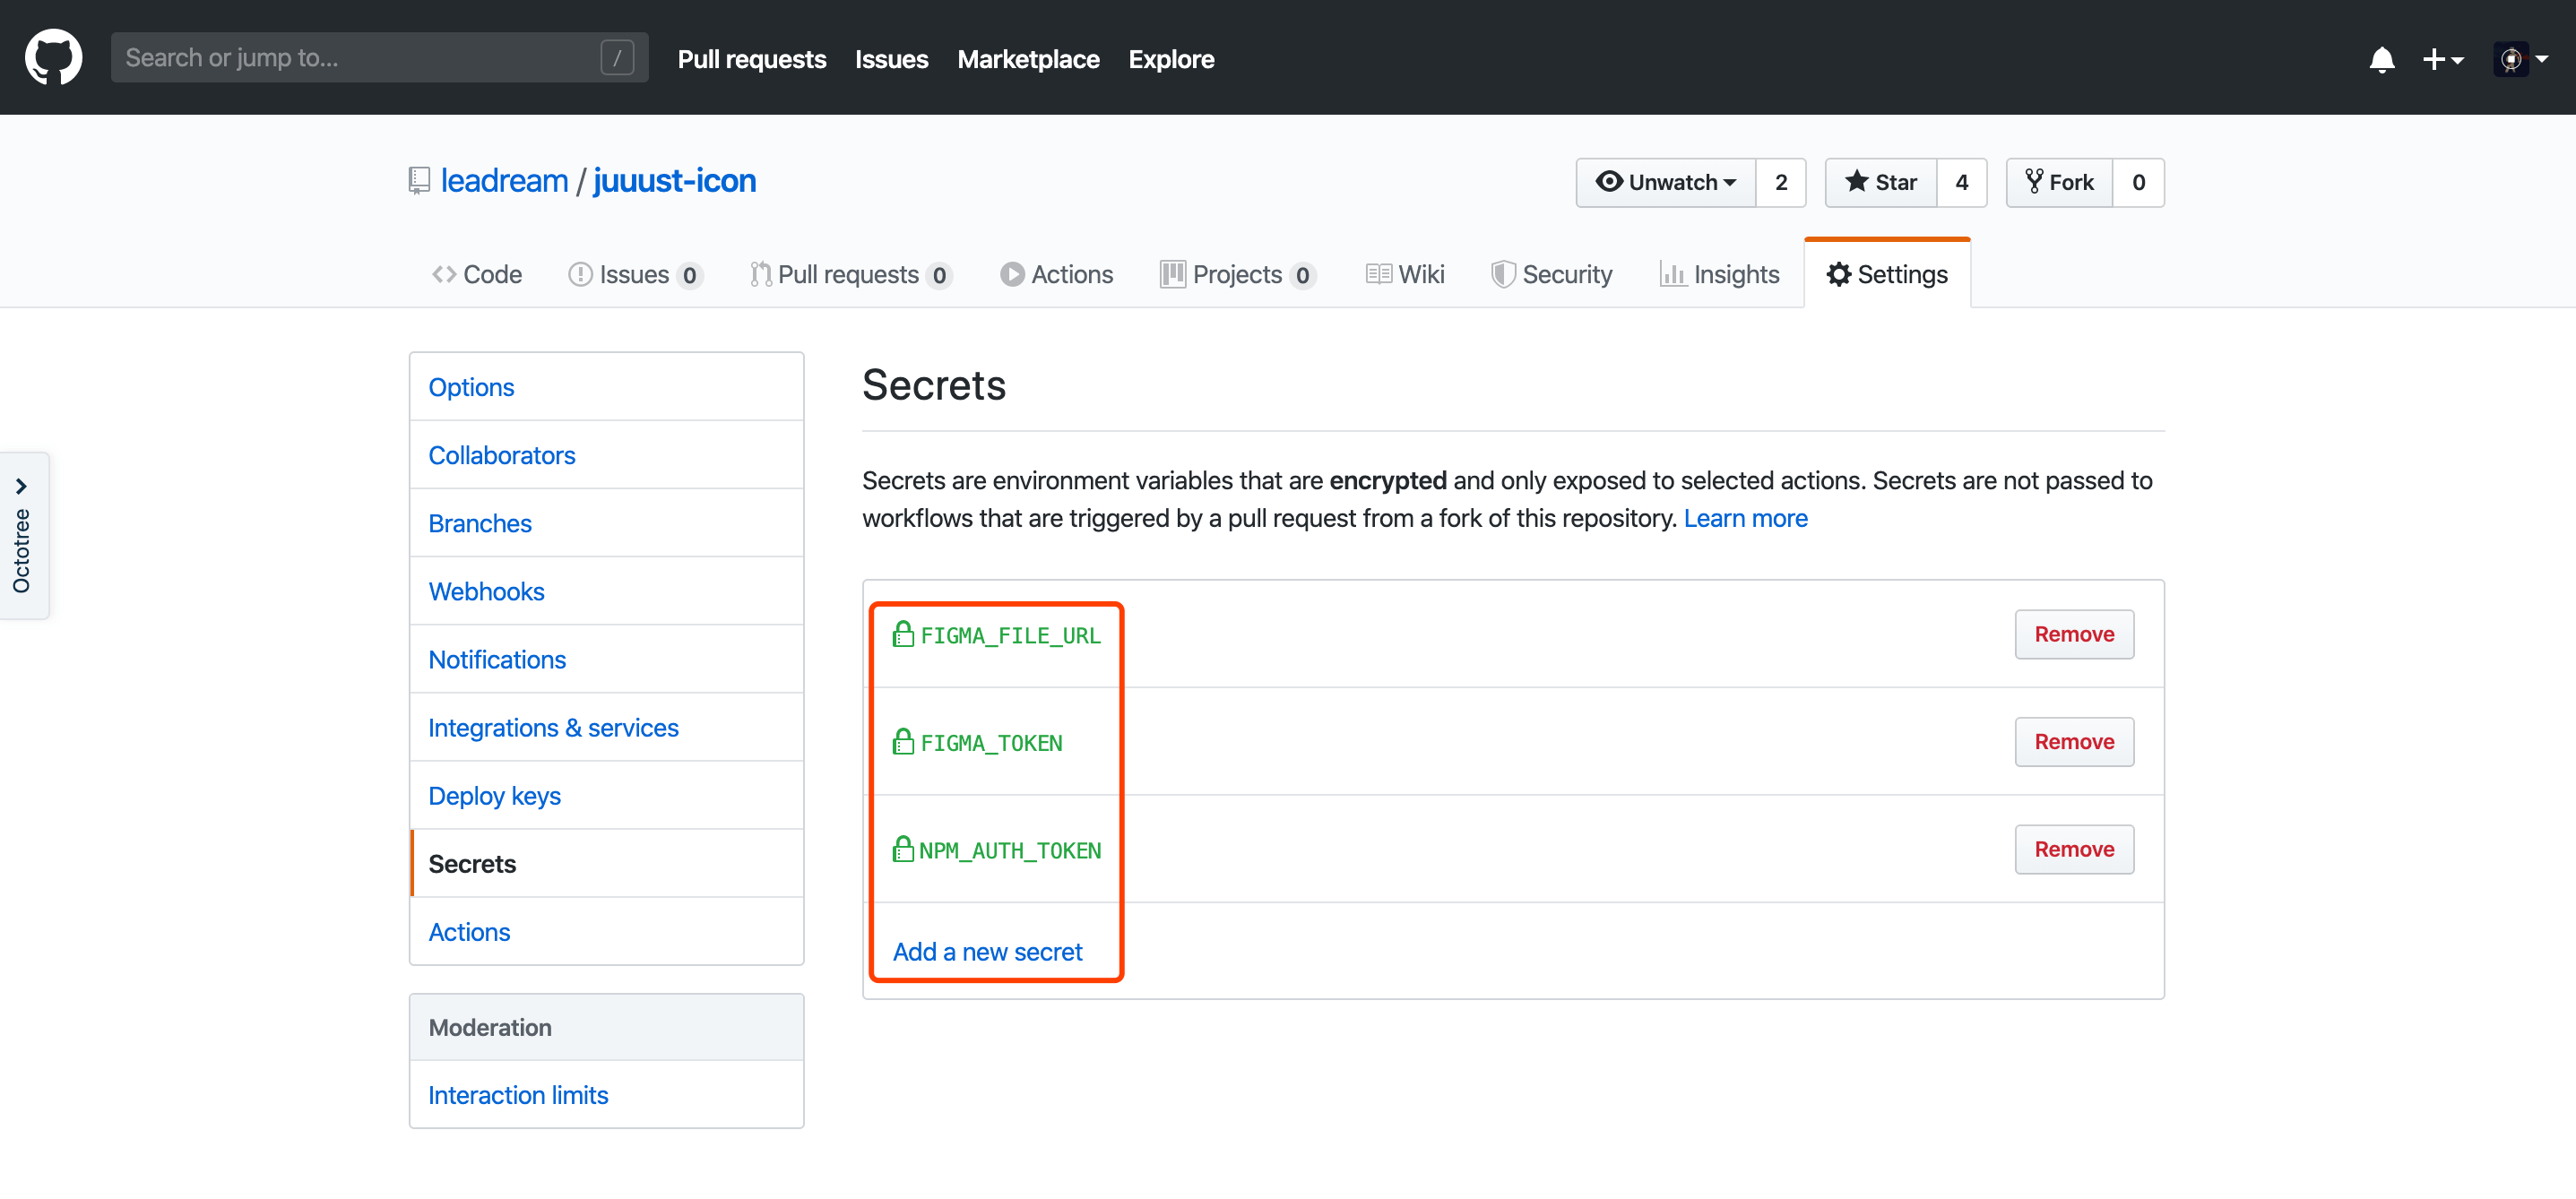Select Webhooks in settings sidebar
Viewport: 2576px width, 1199px height.
pos(486,591)
